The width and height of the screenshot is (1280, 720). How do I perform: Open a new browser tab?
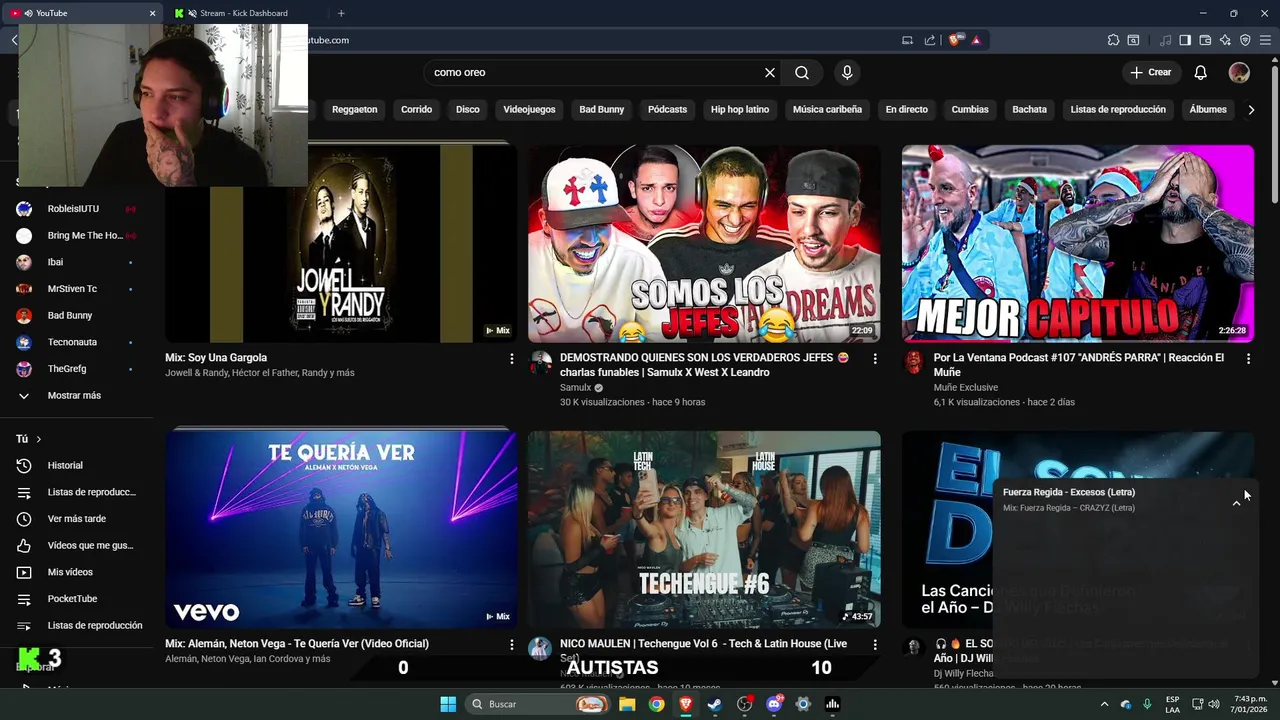point(341,13)
